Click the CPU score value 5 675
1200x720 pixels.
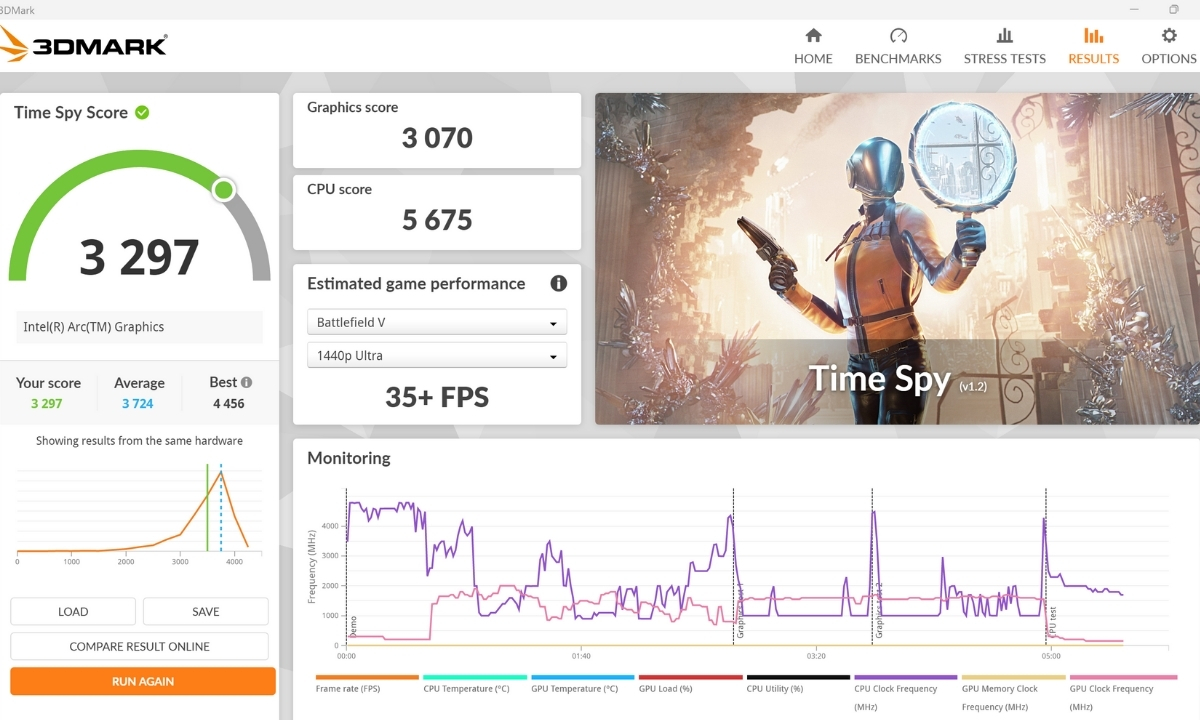[x=437, y=220]
